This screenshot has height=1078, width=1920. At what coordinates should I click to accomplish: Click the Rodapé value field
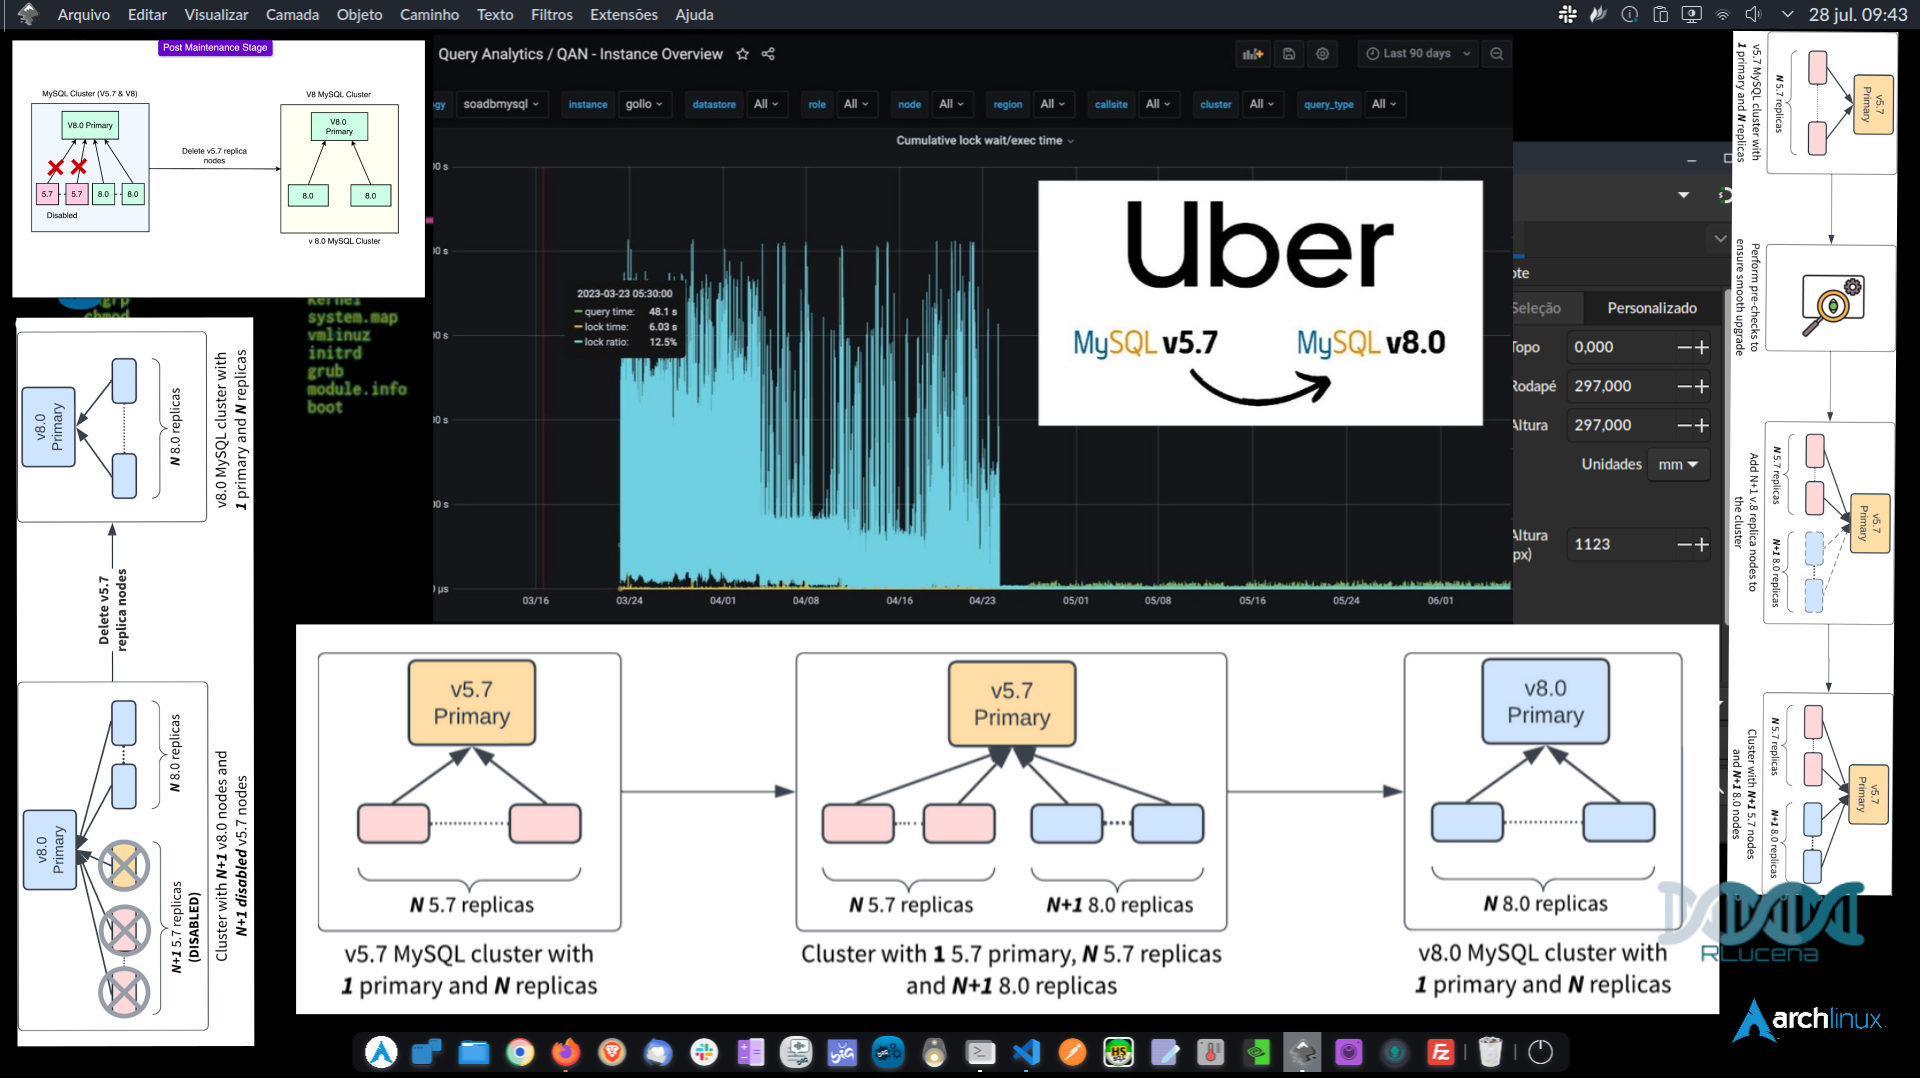(1620, 386)
